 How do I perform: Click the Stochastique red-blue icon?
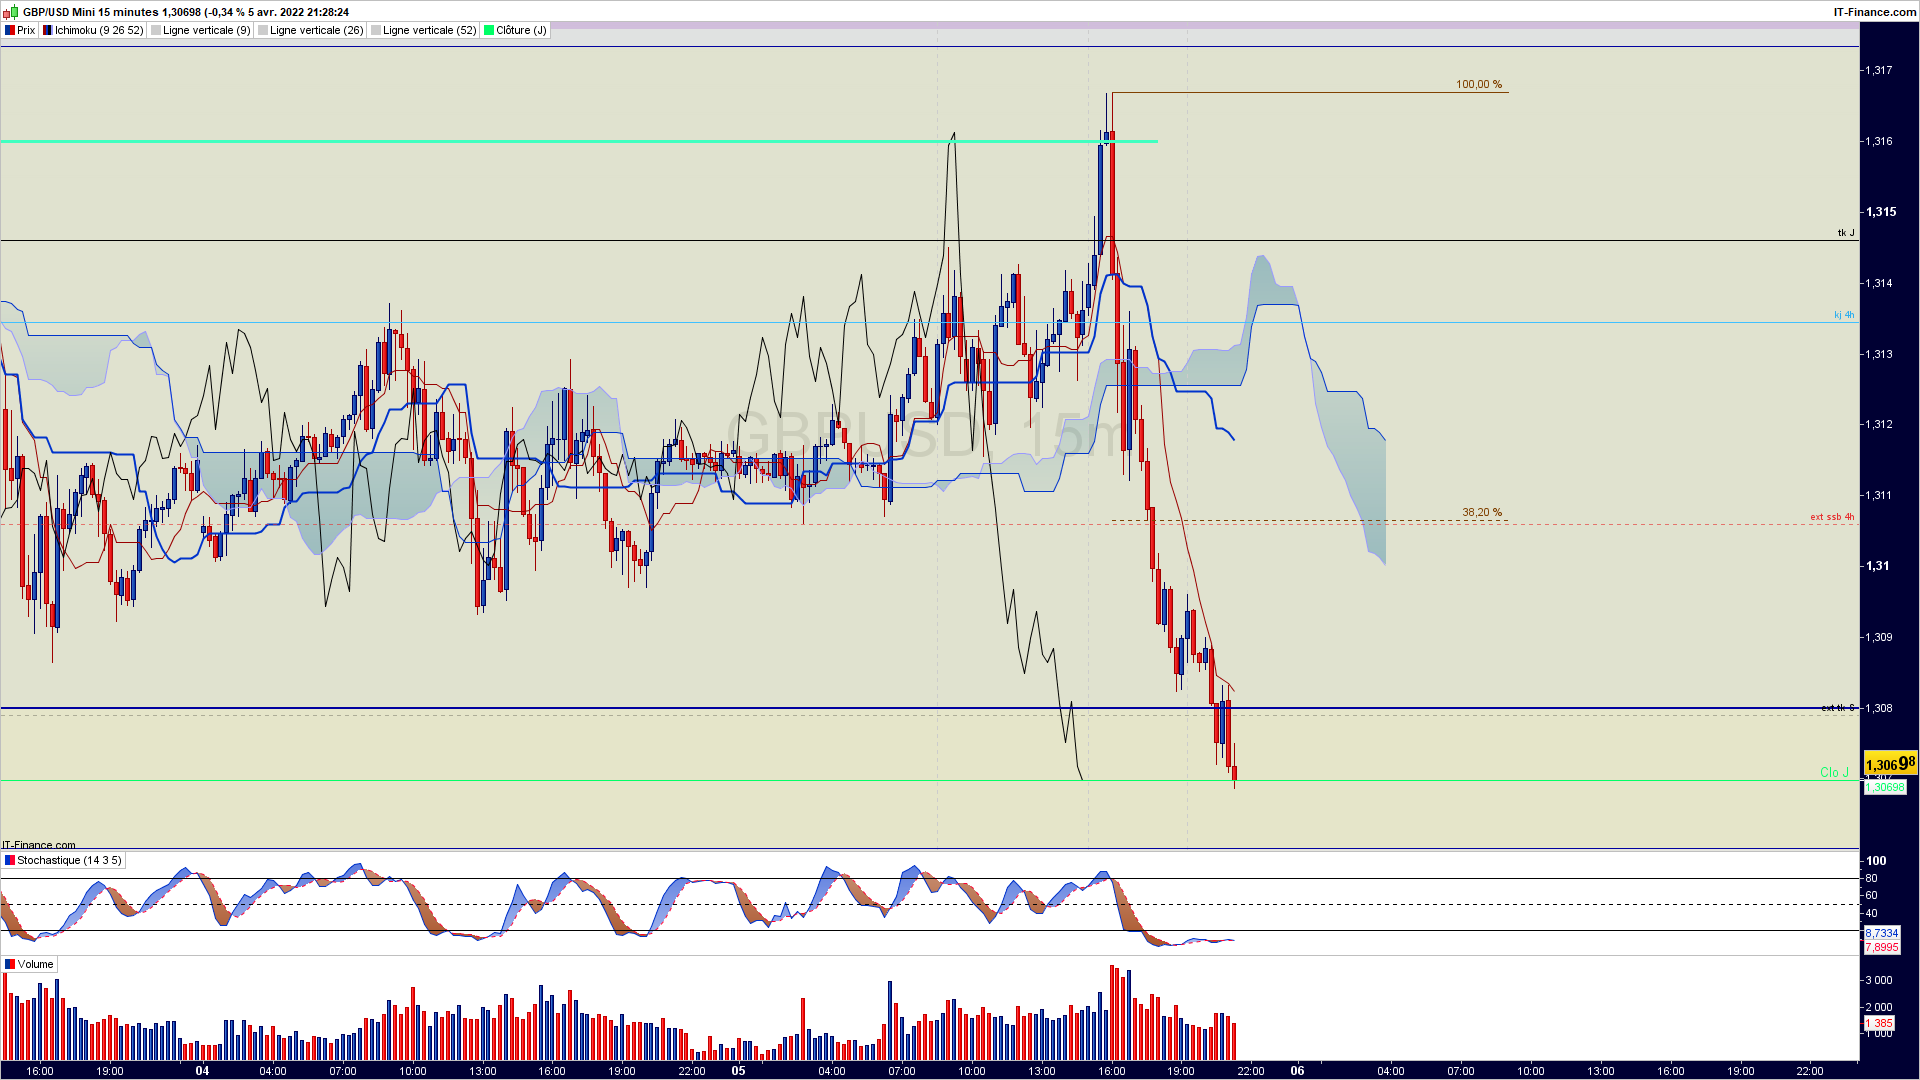(10, 860)
